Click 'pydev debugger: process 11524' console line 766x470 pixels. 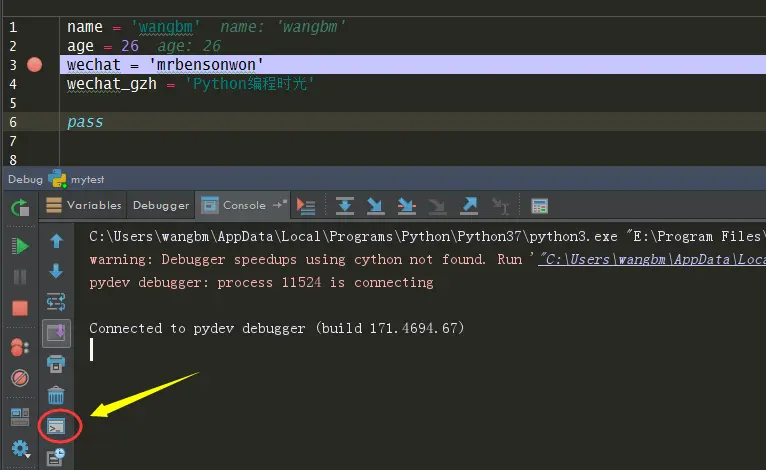pyautogui.click(x=261, y=282)
